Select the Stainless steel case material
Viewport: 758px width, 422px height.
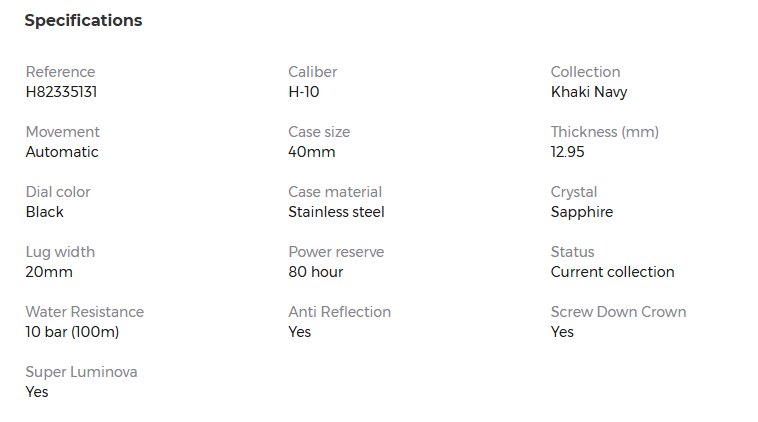click(336, 212)
